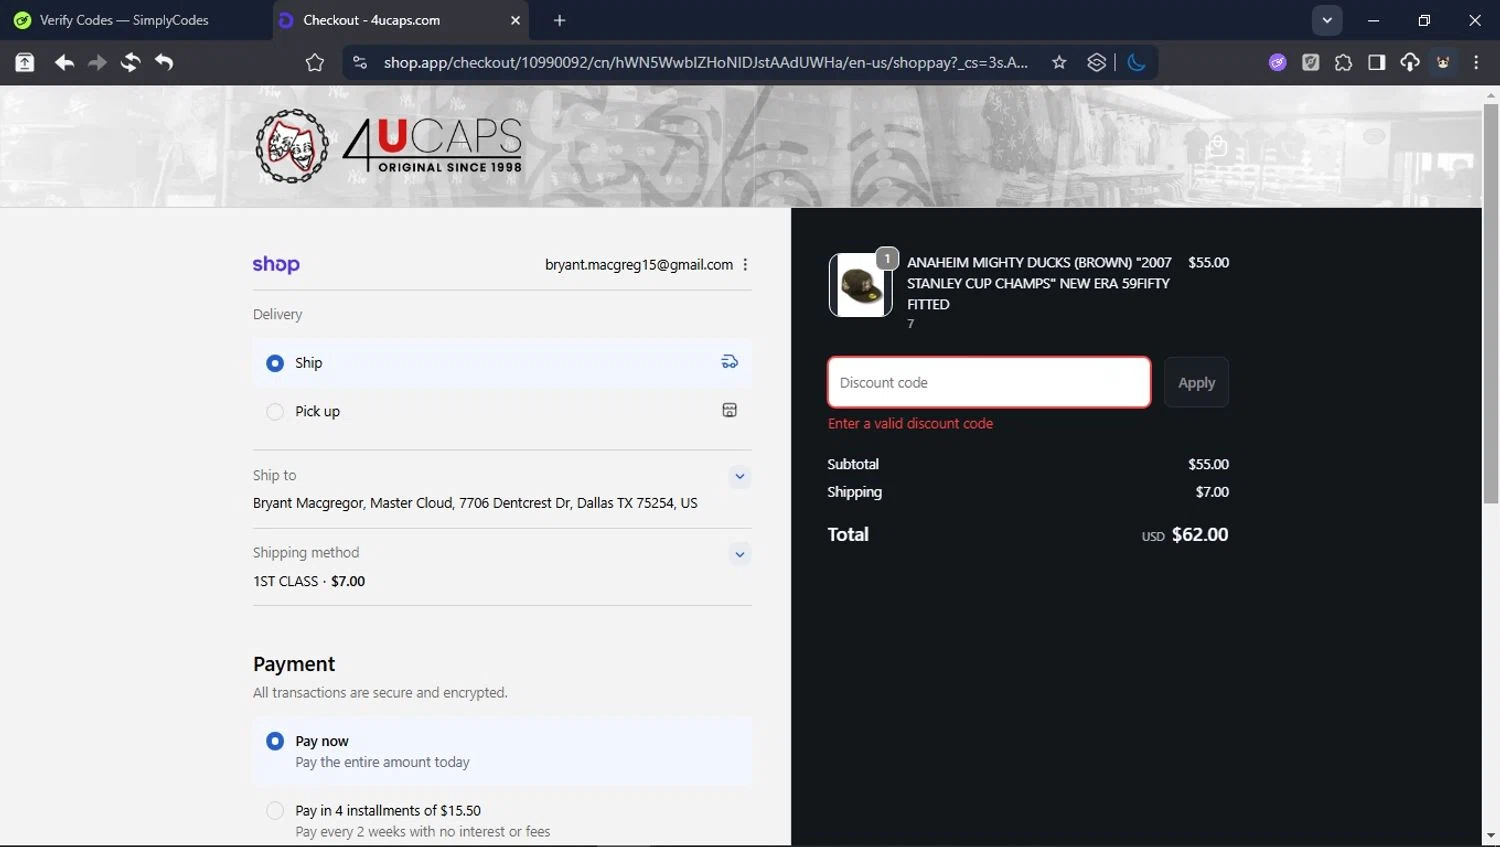
Task: Click the 4UCAPS masks logo
Action: click(292, 146)
